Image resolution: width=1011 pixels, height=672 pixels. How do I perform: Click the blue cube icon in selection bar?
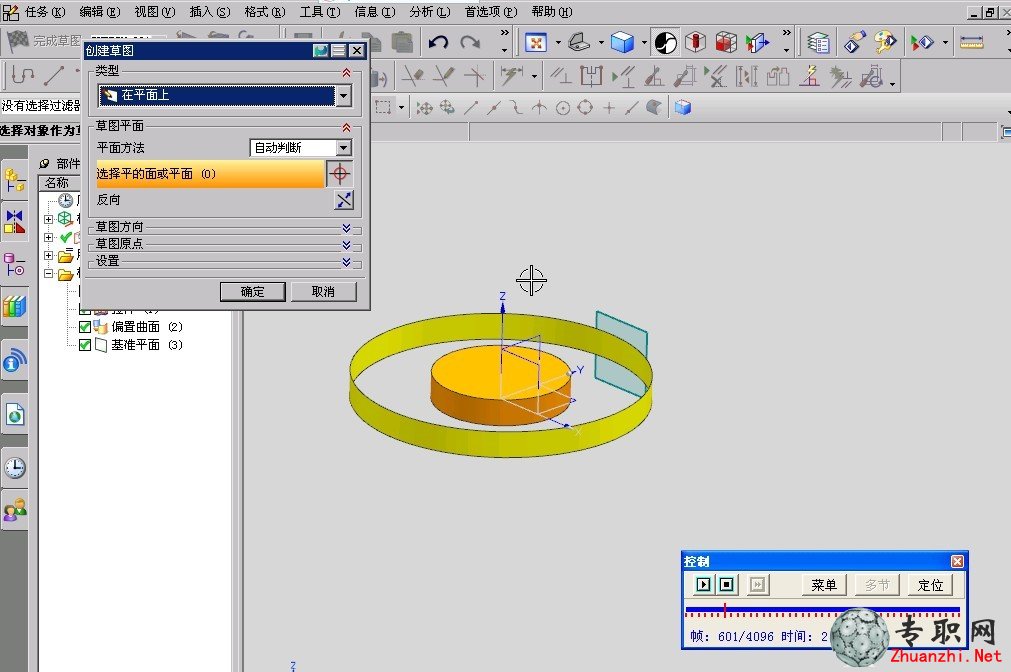pyautogui.click(x=683, y=107)
